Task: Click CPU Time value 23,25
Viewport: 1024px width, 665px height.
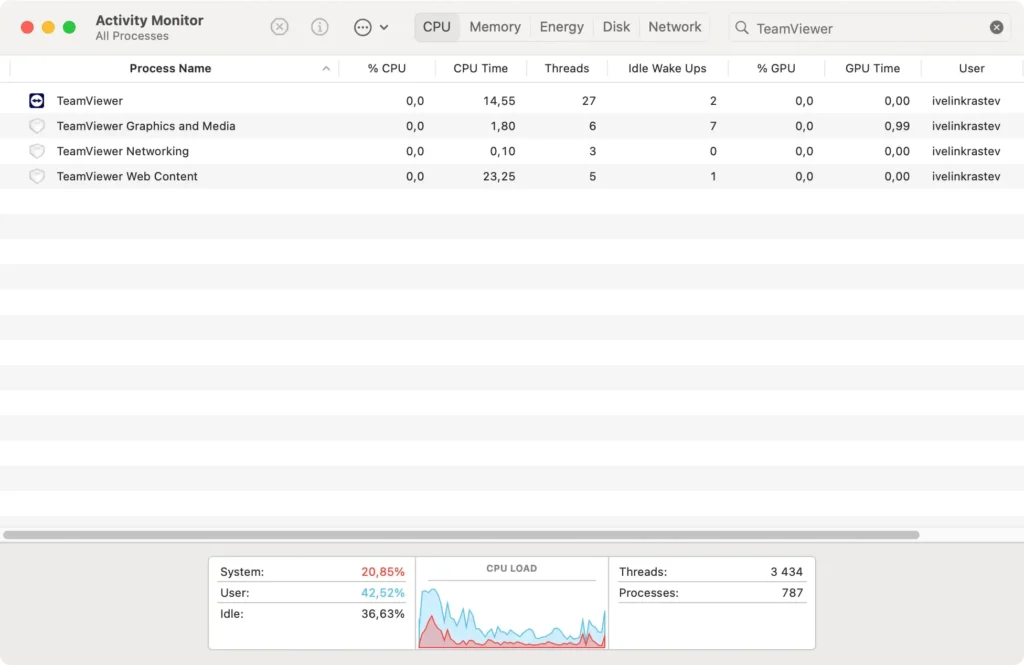Action: tap(499, 176)
